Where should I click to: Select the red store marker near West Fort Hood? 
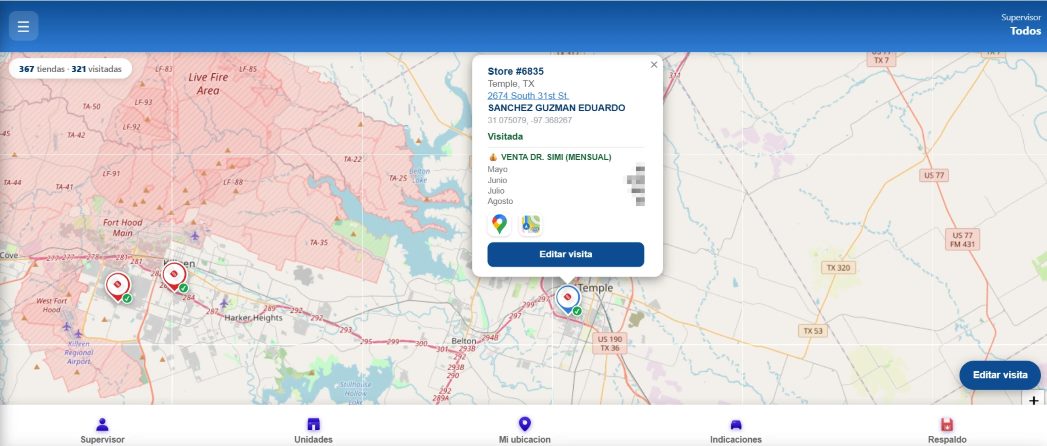[x=118, y=287]
